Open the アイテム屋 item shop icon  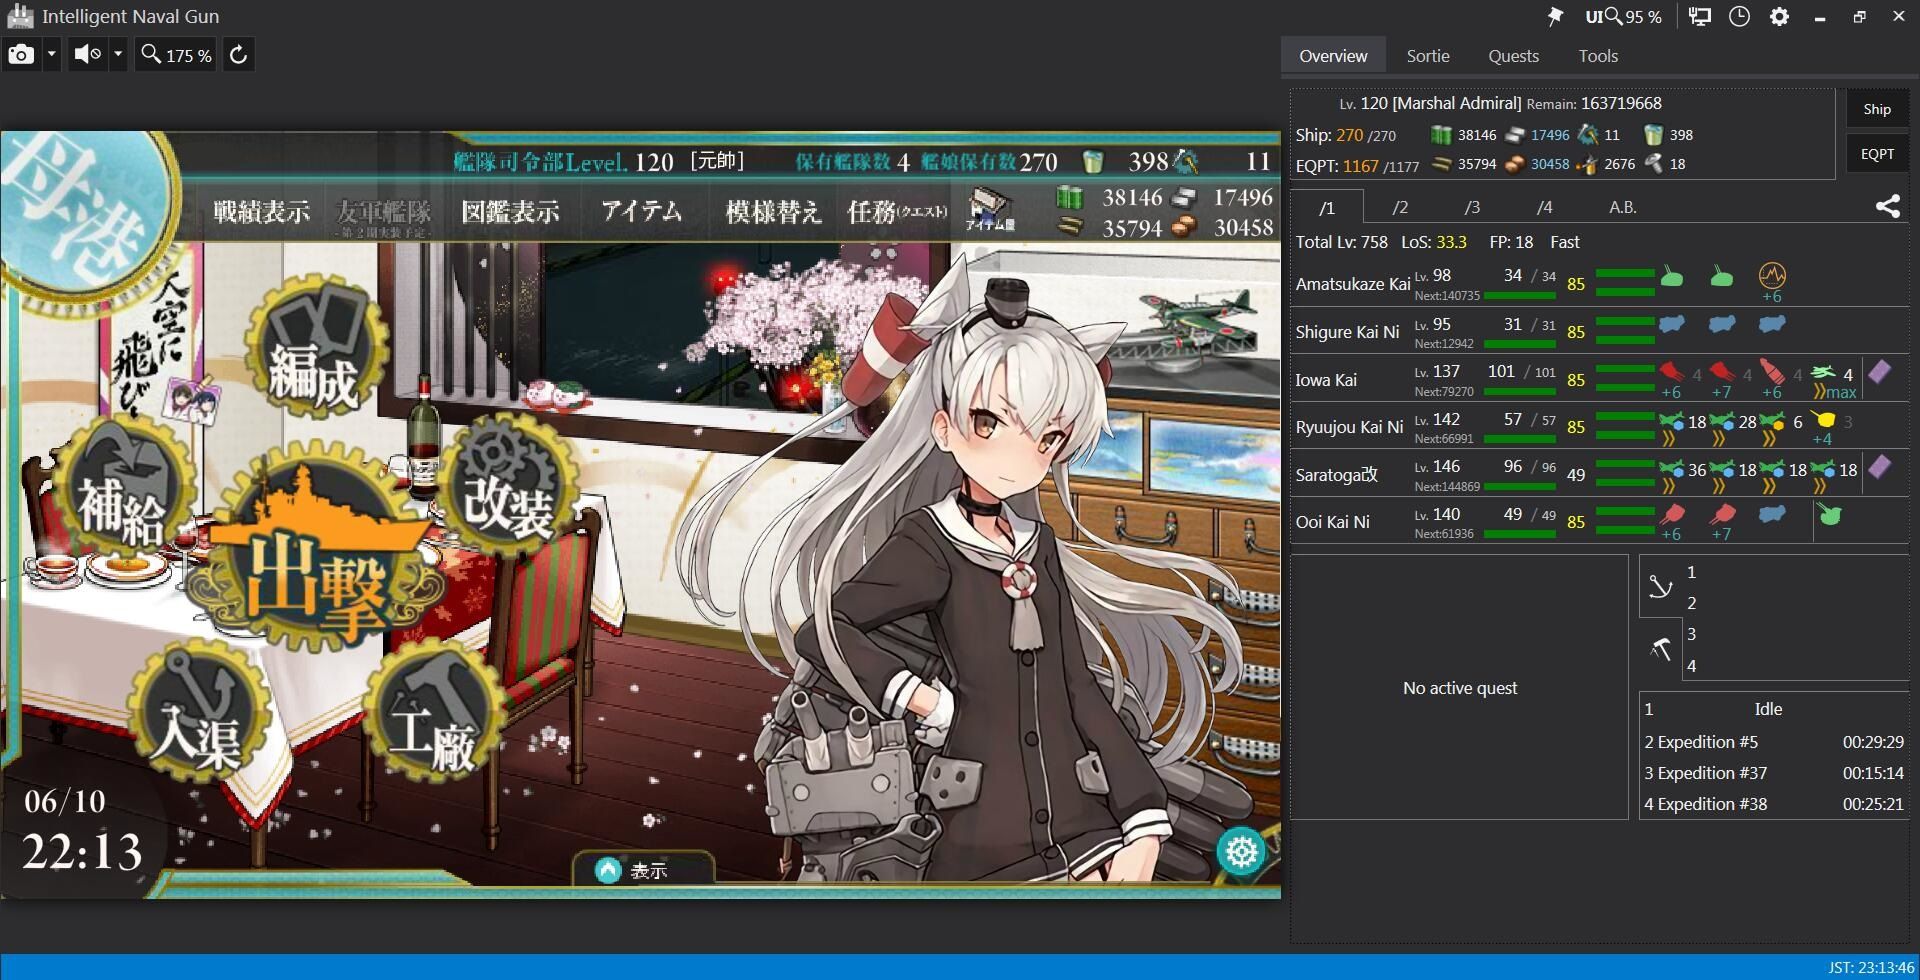pyautogui.click(x=990, y=210)
